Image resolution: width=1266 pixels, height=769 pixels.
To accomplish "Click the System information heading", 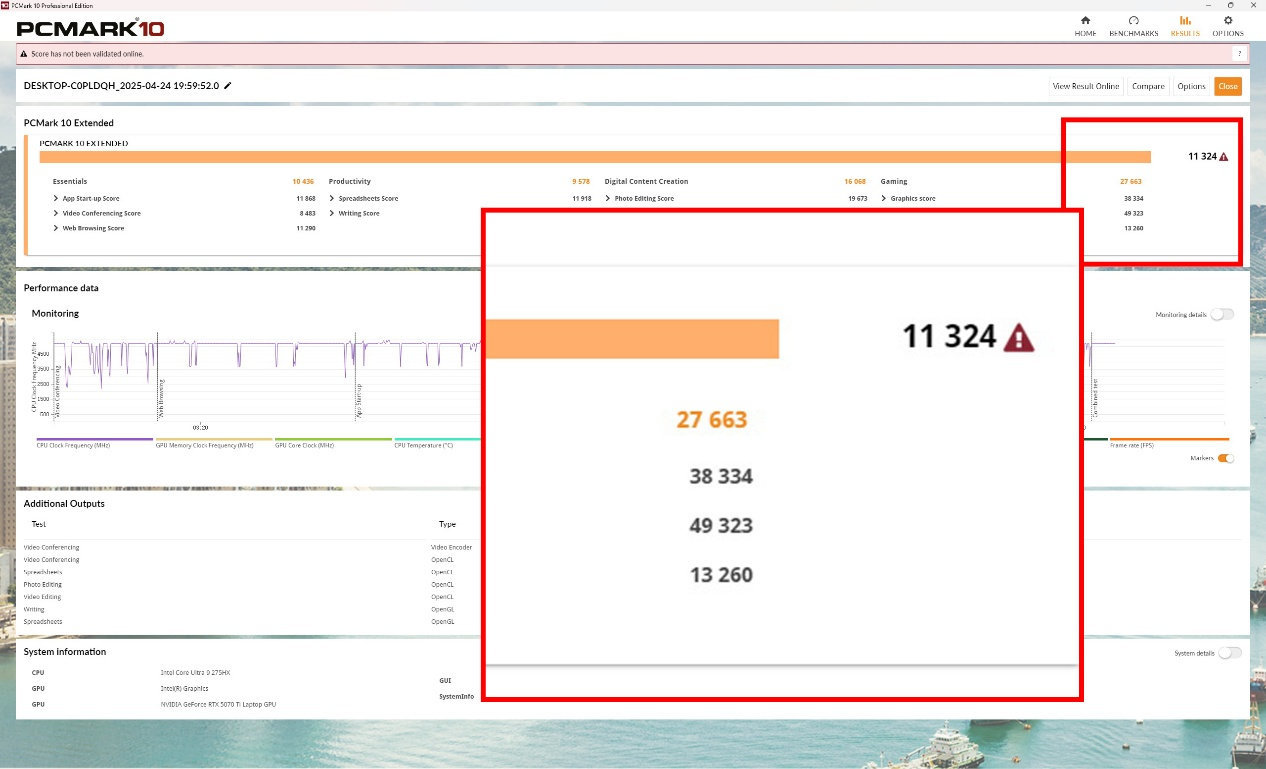I will click(65, 652).
